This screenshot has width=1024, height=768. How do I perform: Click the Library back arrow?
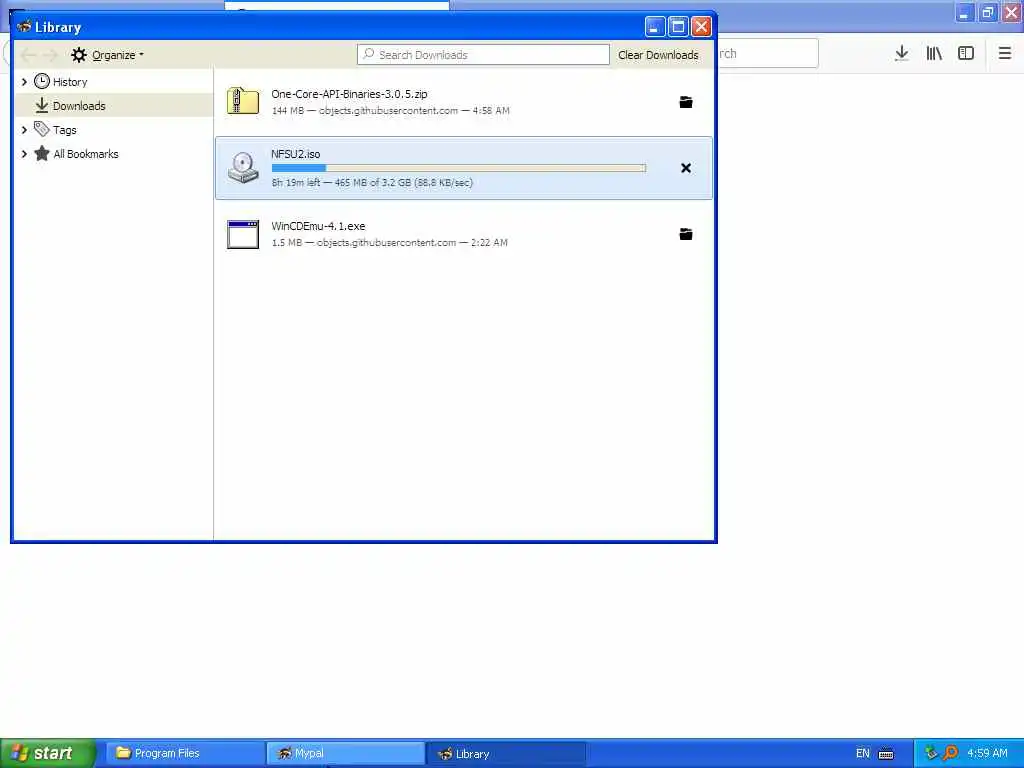pyautogui.click(x=28, y=55)
